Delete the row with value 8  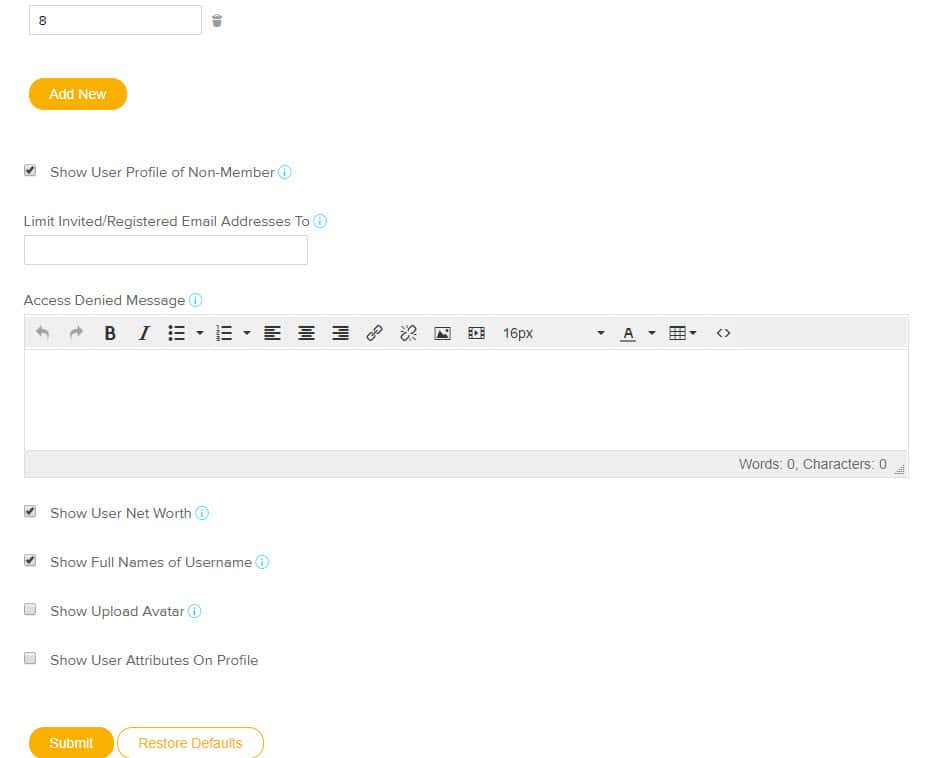click(217, 21)
